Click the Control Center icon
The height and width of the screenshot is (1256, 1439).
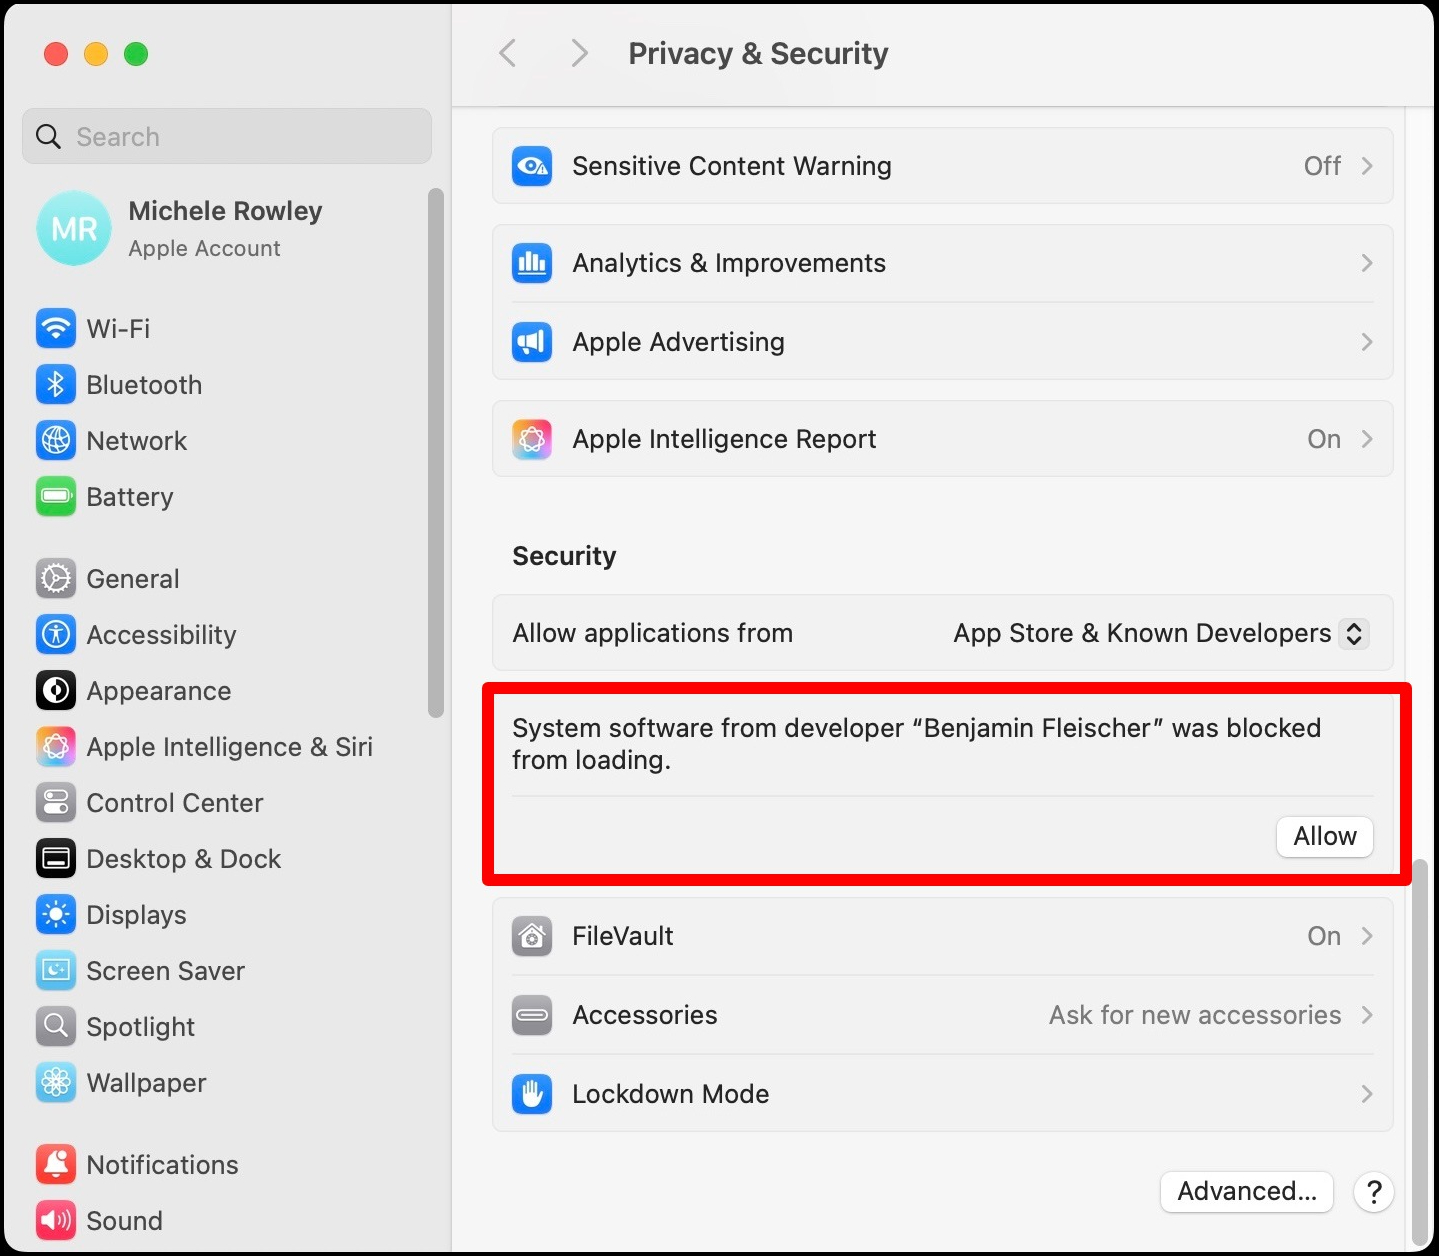56,803
